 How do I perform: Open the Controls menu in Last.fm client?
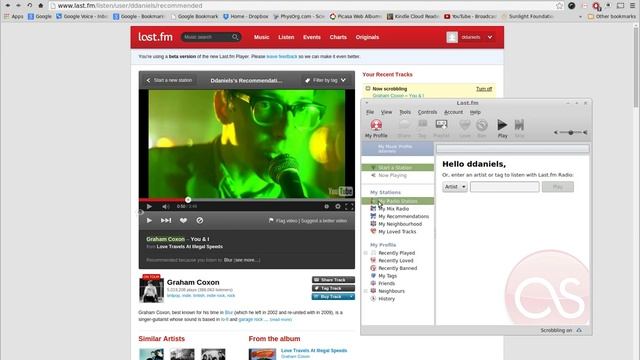pos(427,112)
